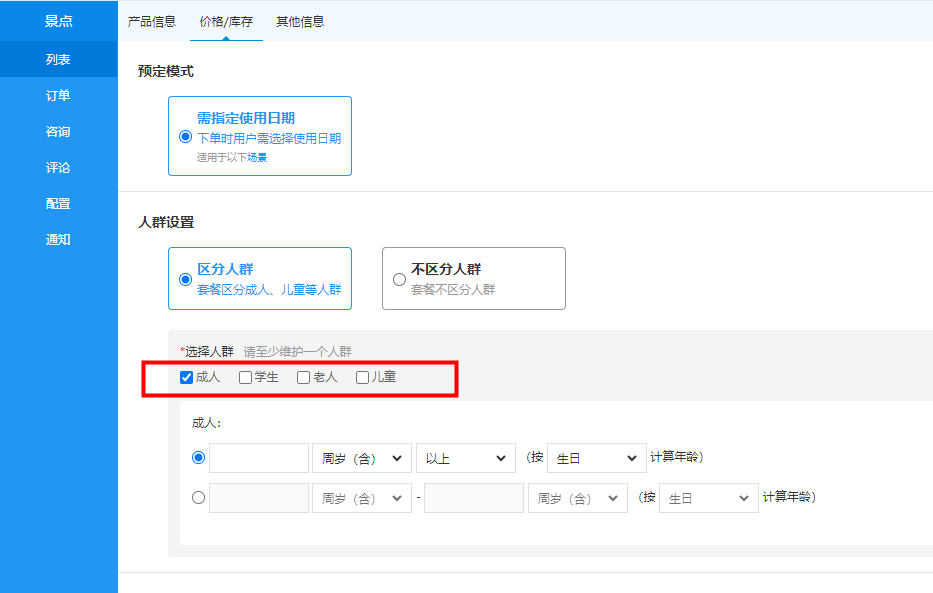The height and width of the screenshot is (593, 933).
Task: Open 评论 from the left navigation
Action: point(58,168)
